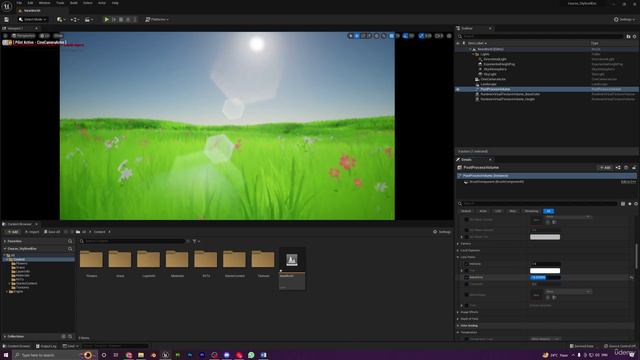Open the Blueprints toolbar dropdown icon
Viewport: 640px width, 360px height.
[74, 20]
